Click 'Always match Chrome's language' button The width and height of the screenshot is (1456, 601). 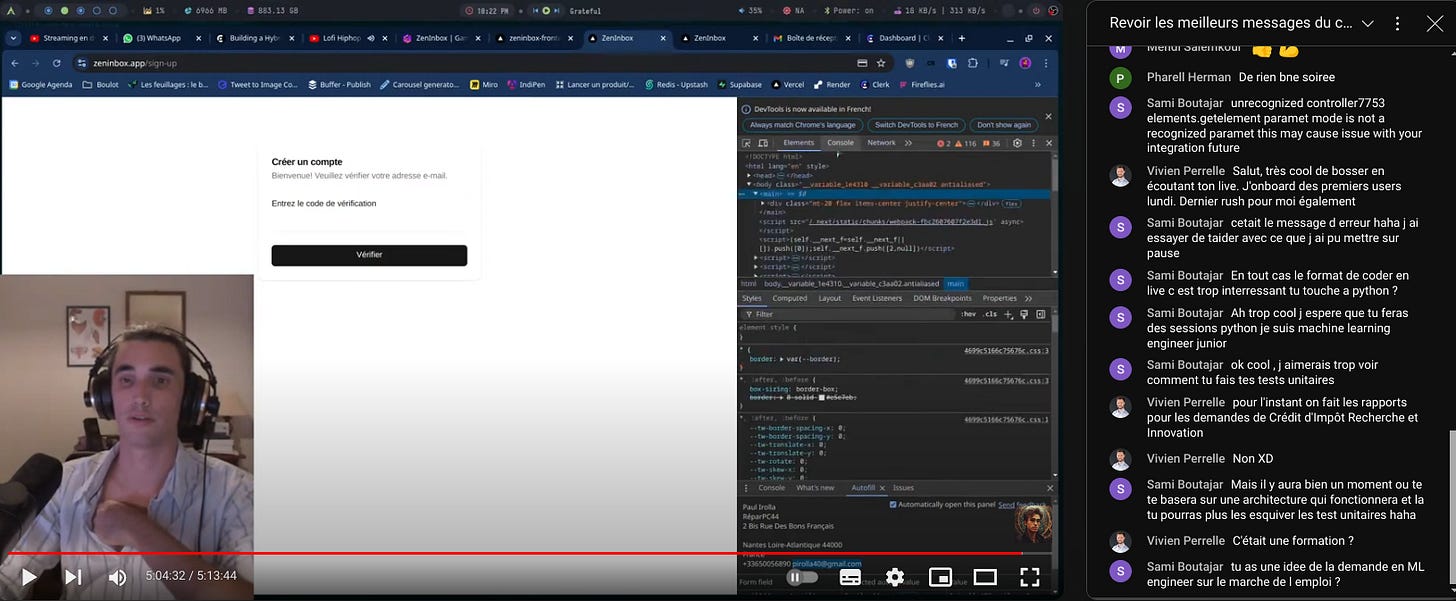click(802, 125)
